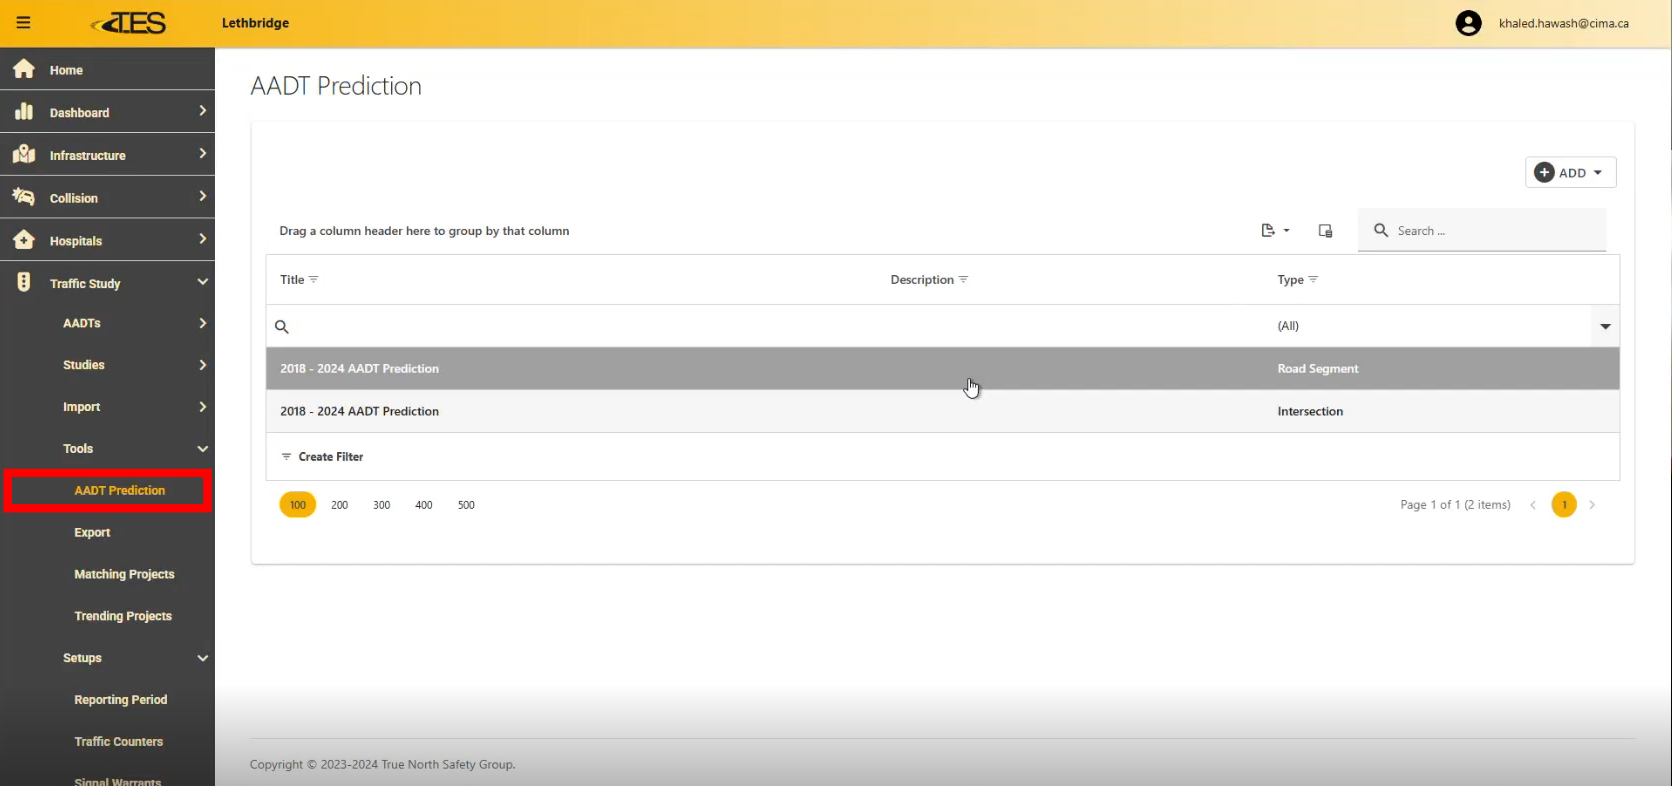
Task: Click the Type column filter icon
Action: 1313,280
